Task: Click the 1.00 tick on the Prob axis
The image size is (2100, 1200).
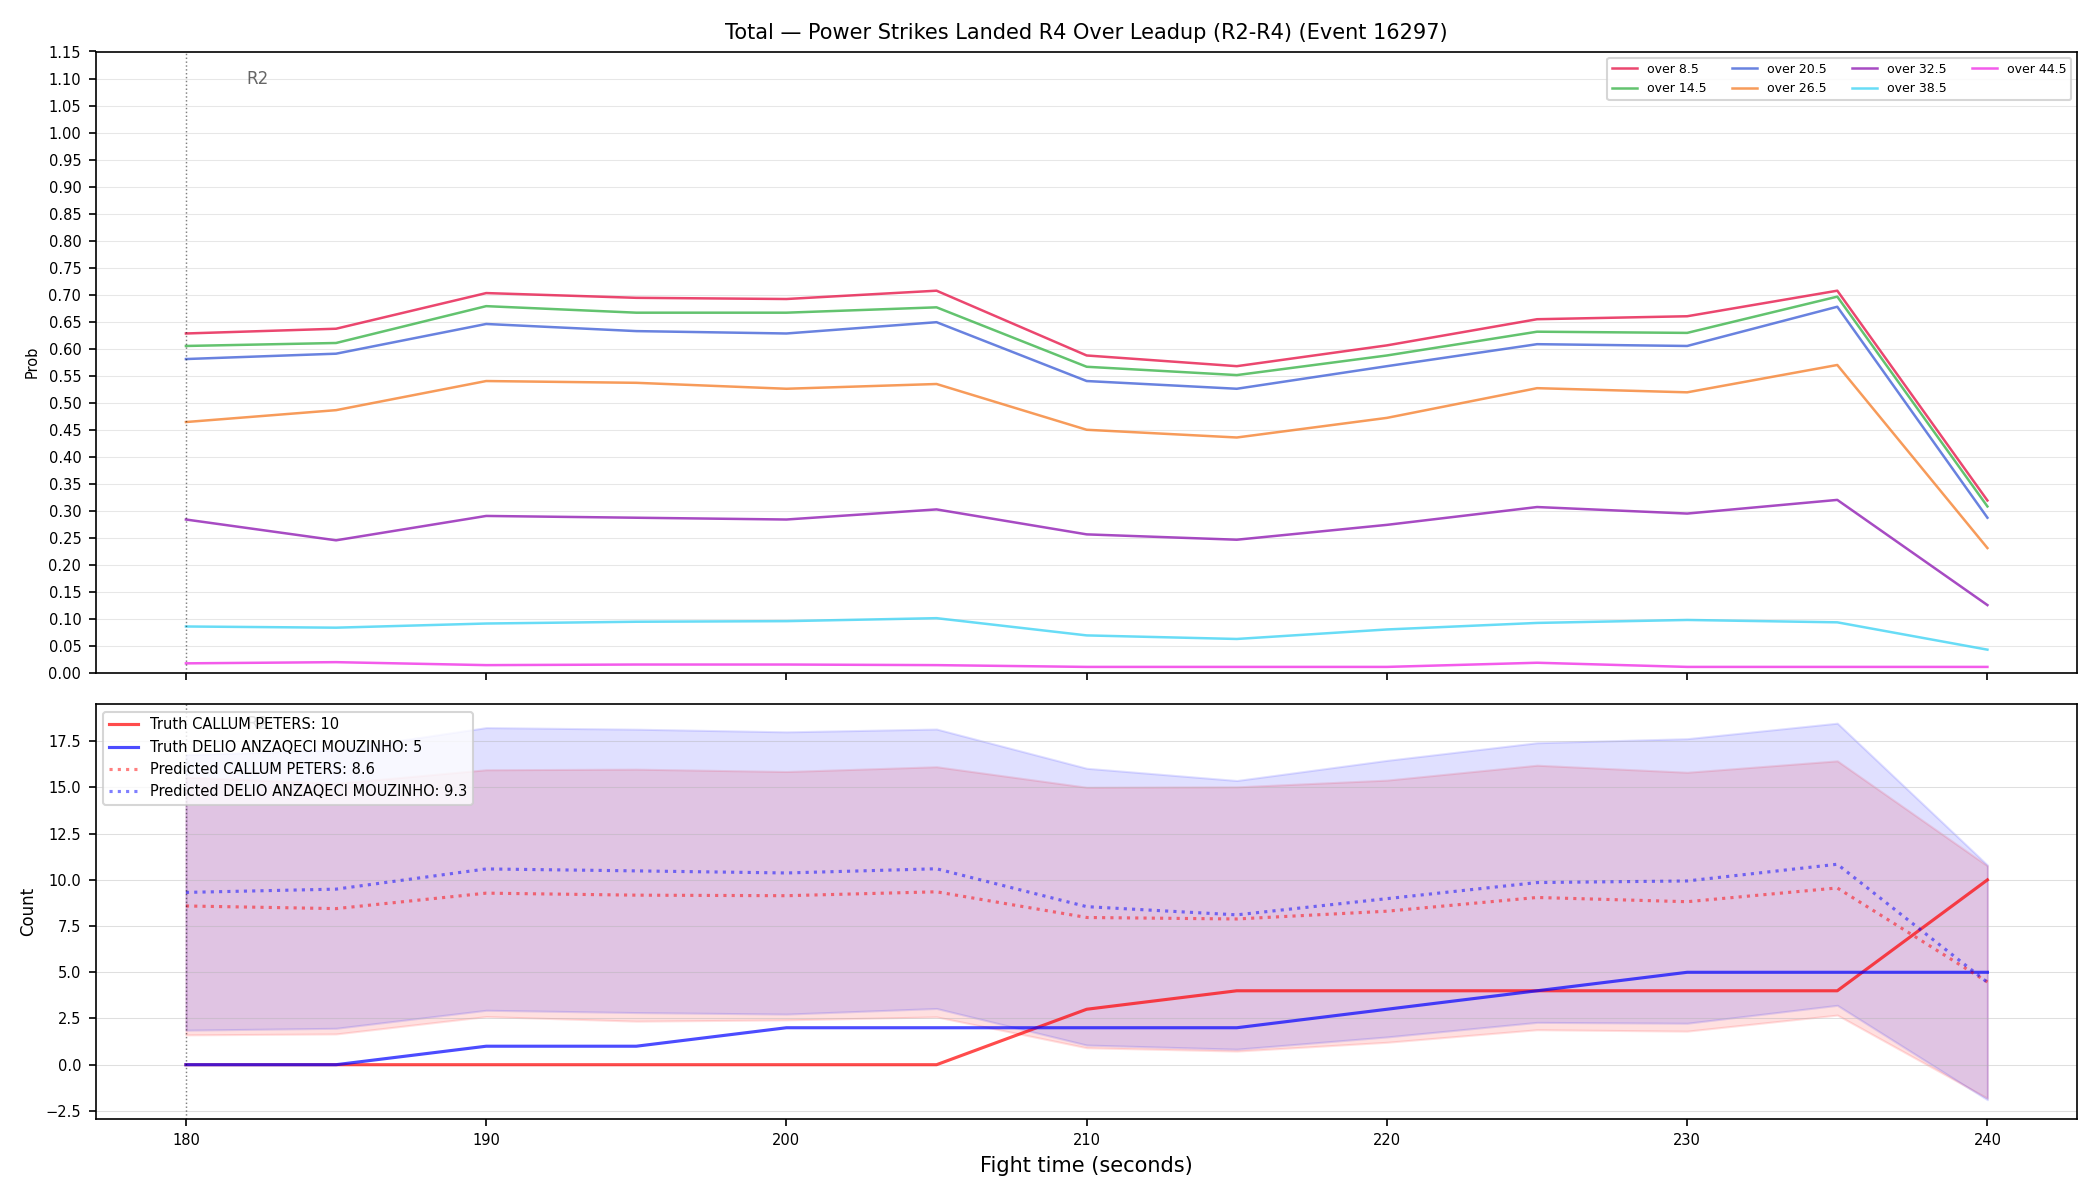Action: pyautogui.click(x=66, y=134)
